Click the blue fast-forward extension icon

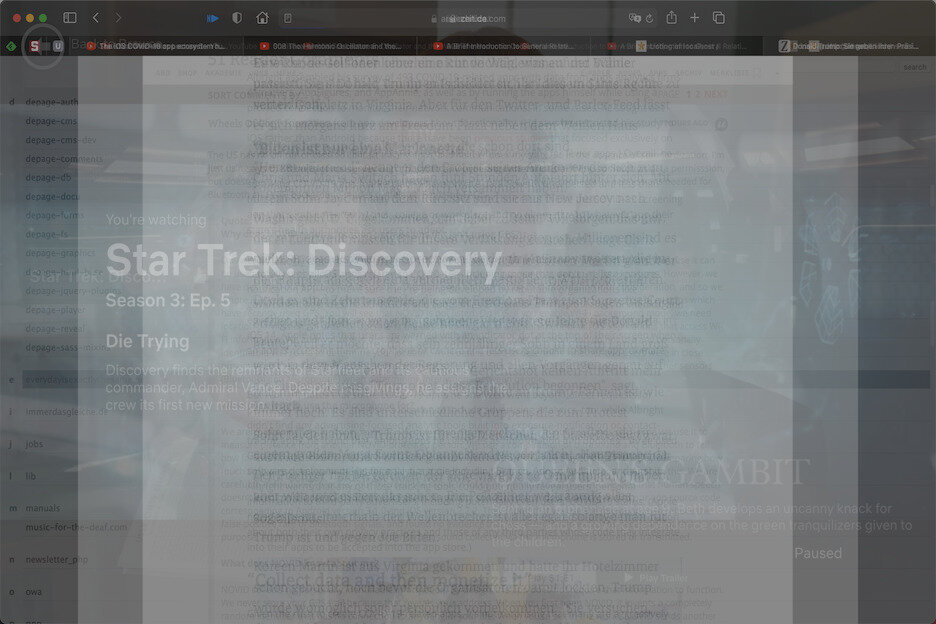tap(213, 19)
